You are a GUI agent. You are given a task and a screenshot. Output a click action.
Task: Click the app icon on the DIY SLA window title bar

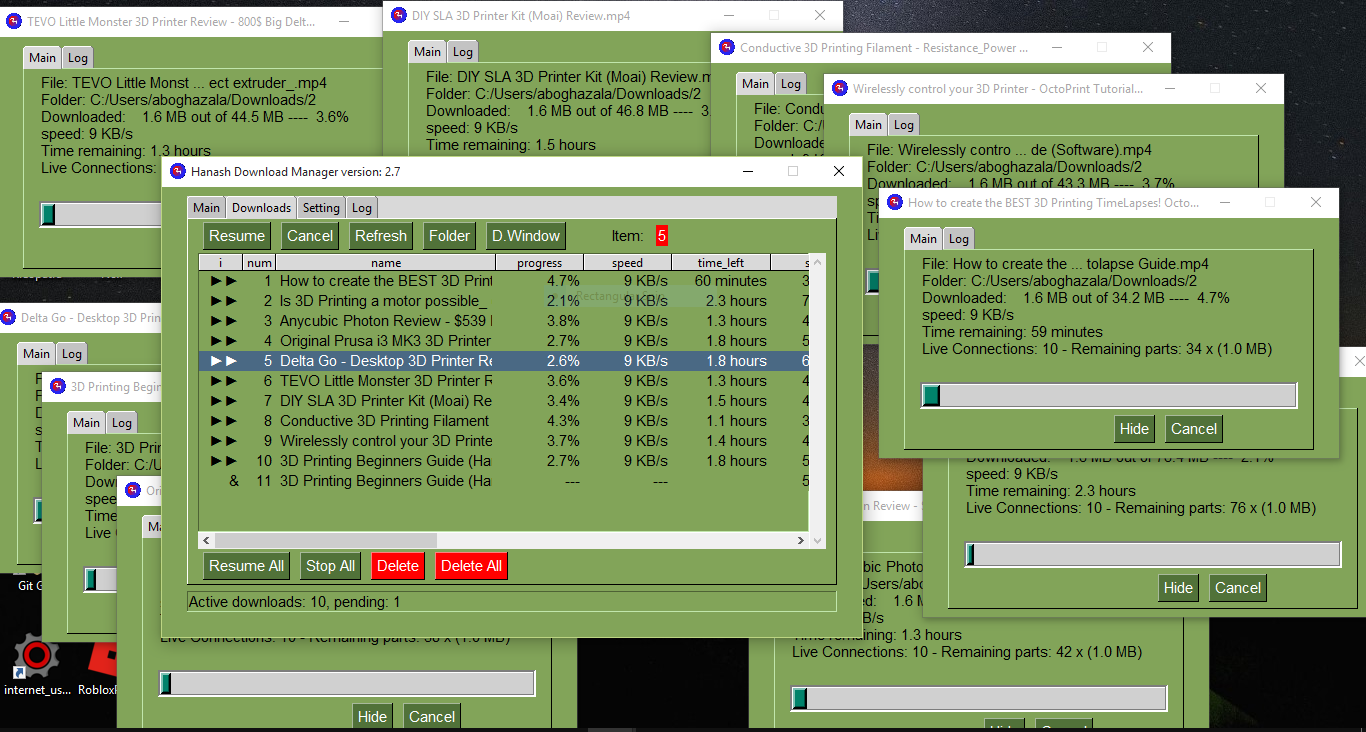(x=398, y=15)
